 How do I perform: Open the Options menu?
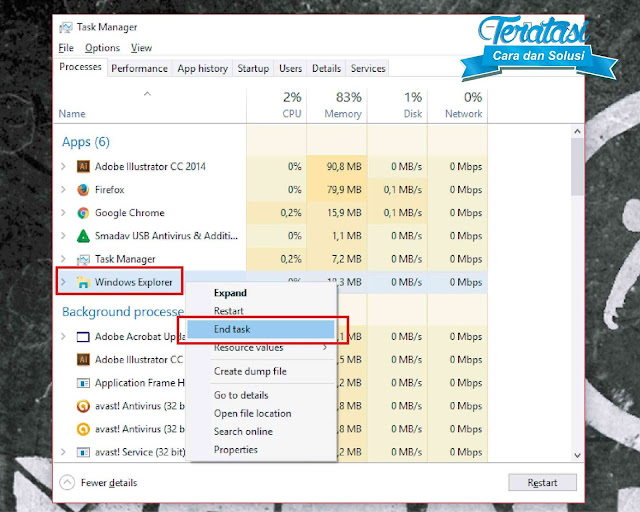pyautogui.click(x=102, y=48)
